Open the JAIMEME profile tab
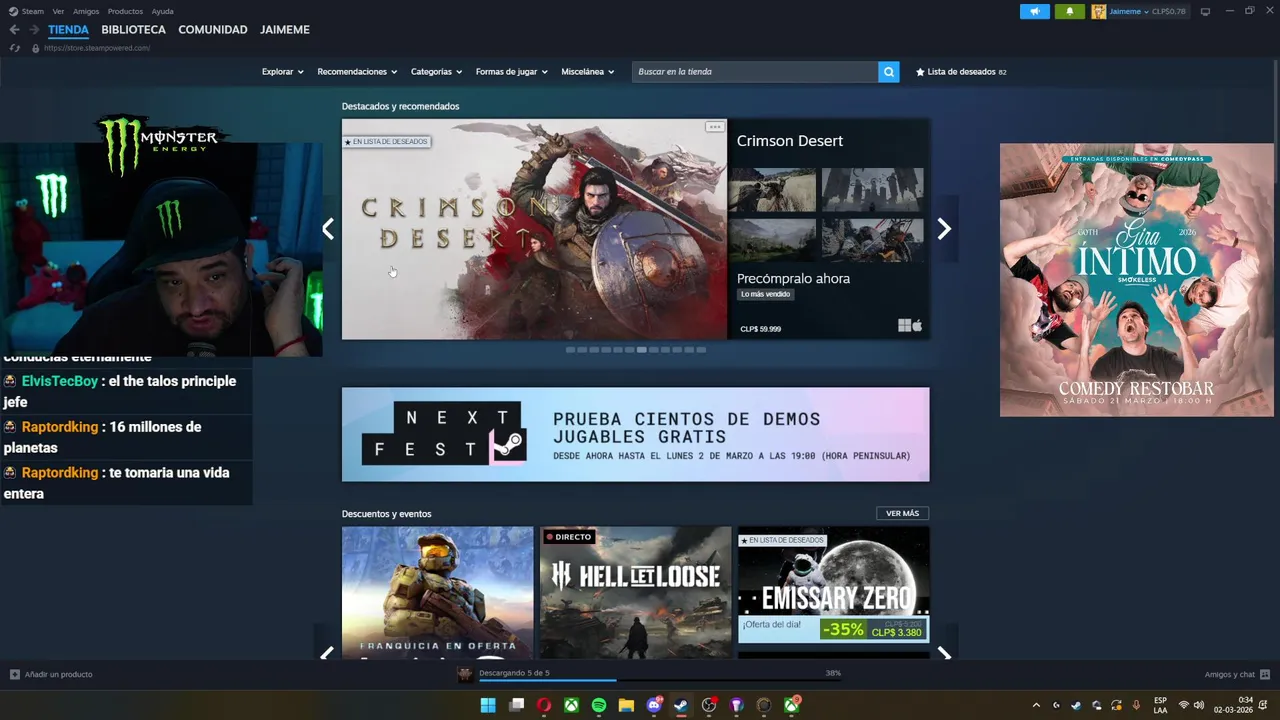 [x=285, y=30]
